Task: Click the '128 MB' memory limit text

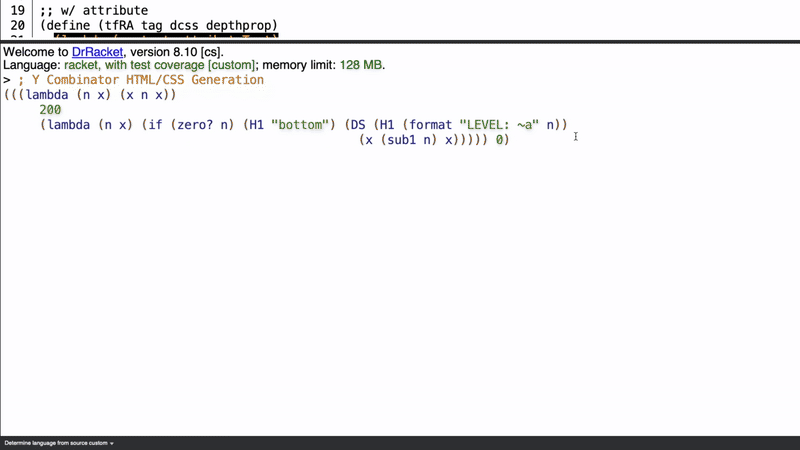Action: pos(360,65)
